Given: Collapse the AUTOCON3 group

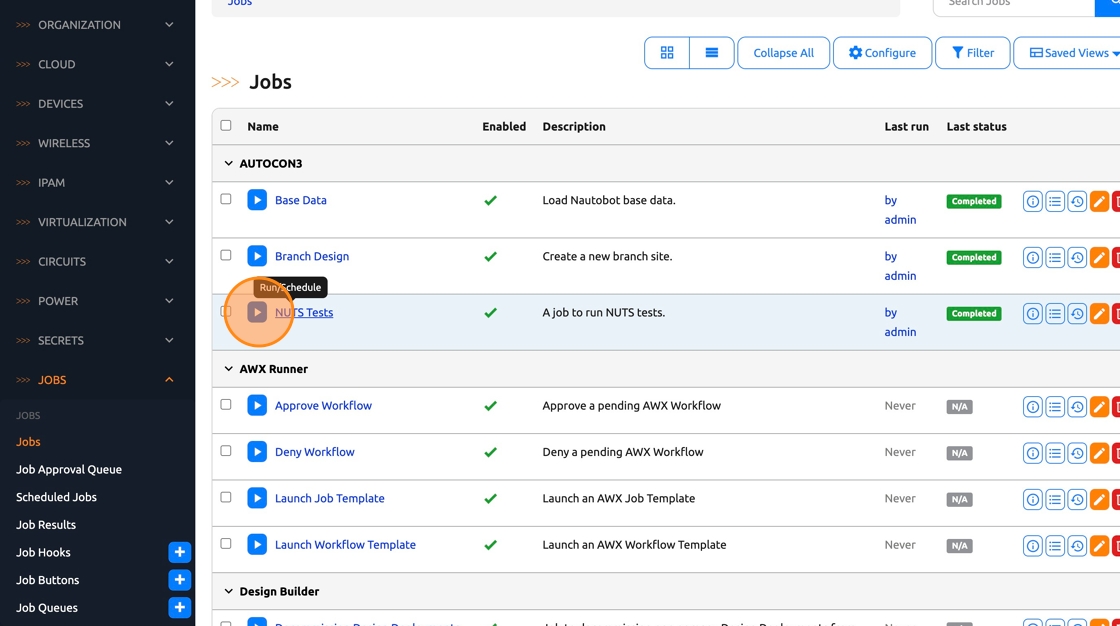Looking at the screenshot, I should click(x=229, y=163).
